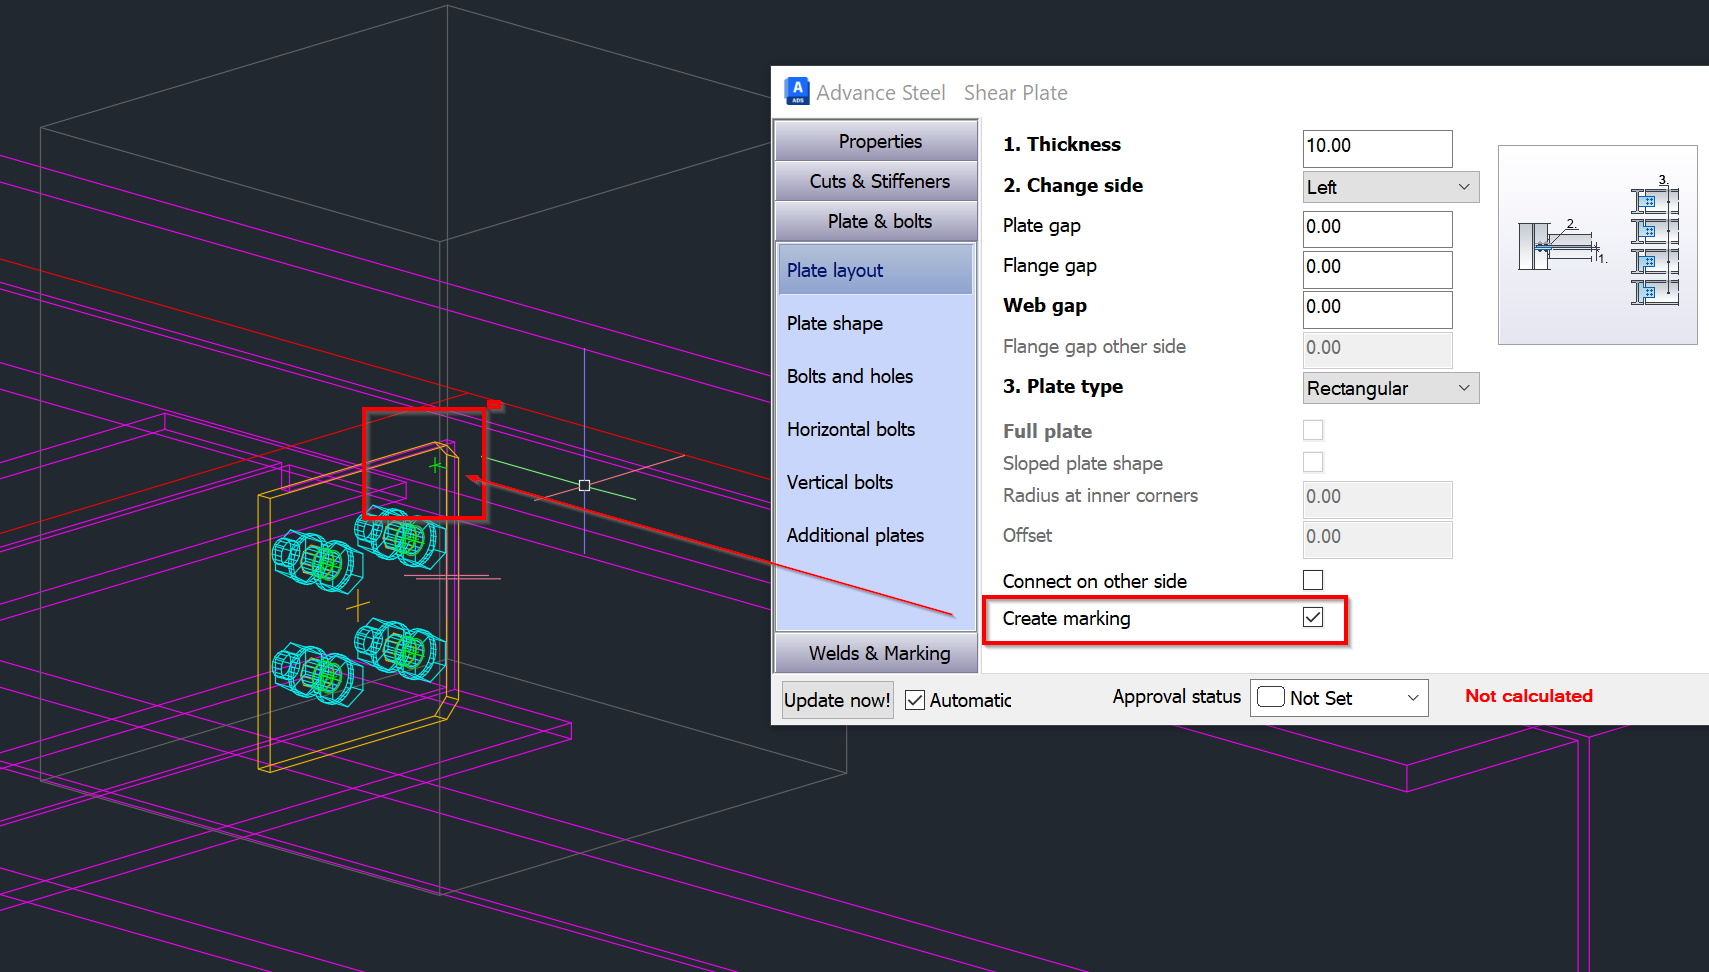This screenshot has height=972, width=1709.
Task: Select the "Bolts and holes" page
Action: click(x=849, y=376)
